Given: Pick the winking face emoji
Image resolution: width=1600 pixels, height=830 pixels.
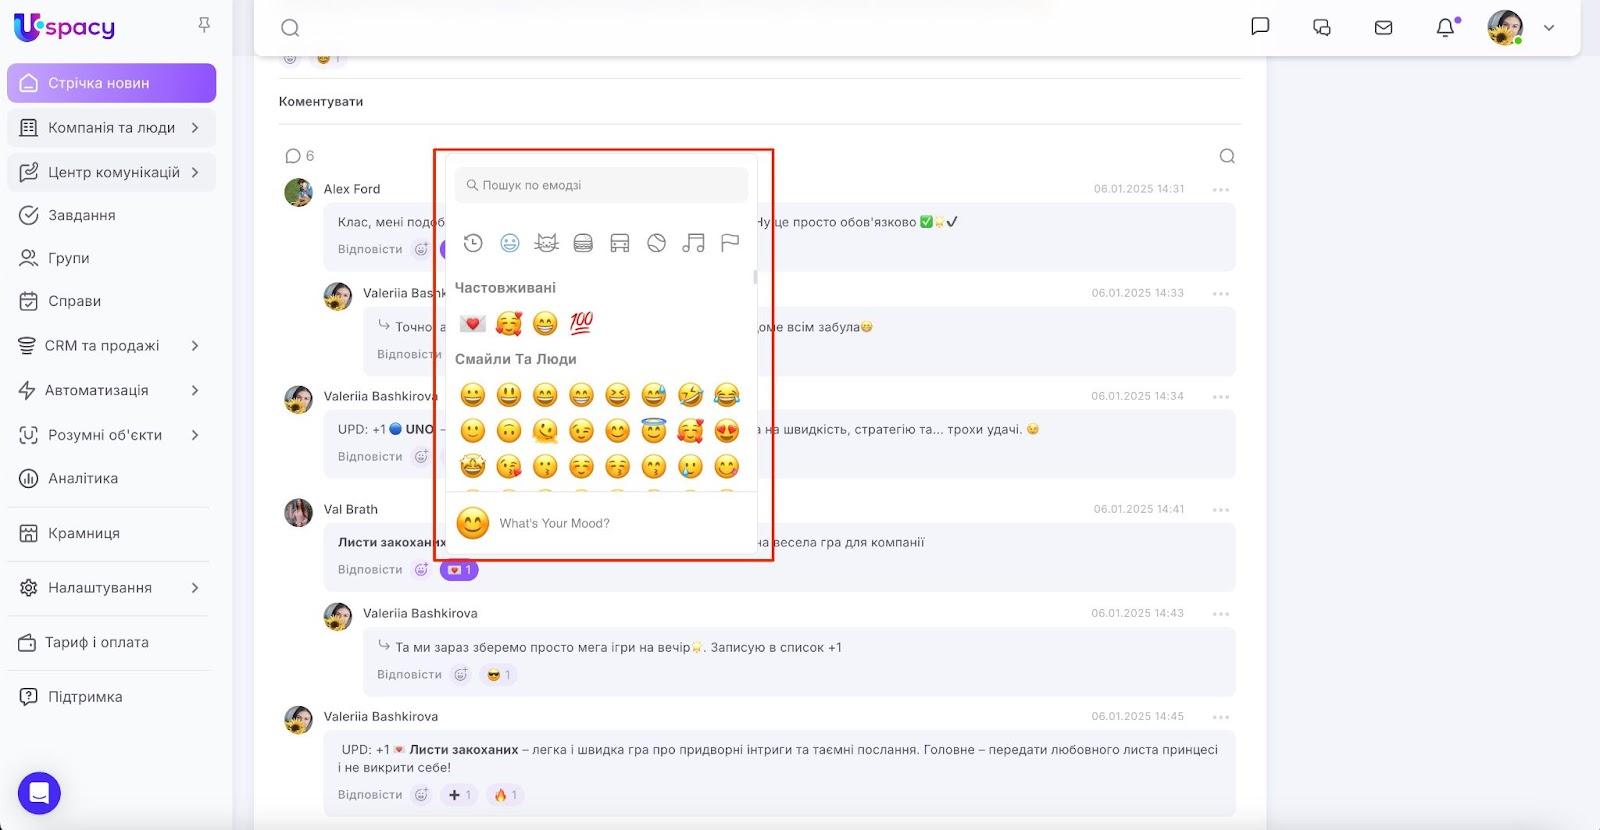Looking at the screenshot, I should 581,431.
